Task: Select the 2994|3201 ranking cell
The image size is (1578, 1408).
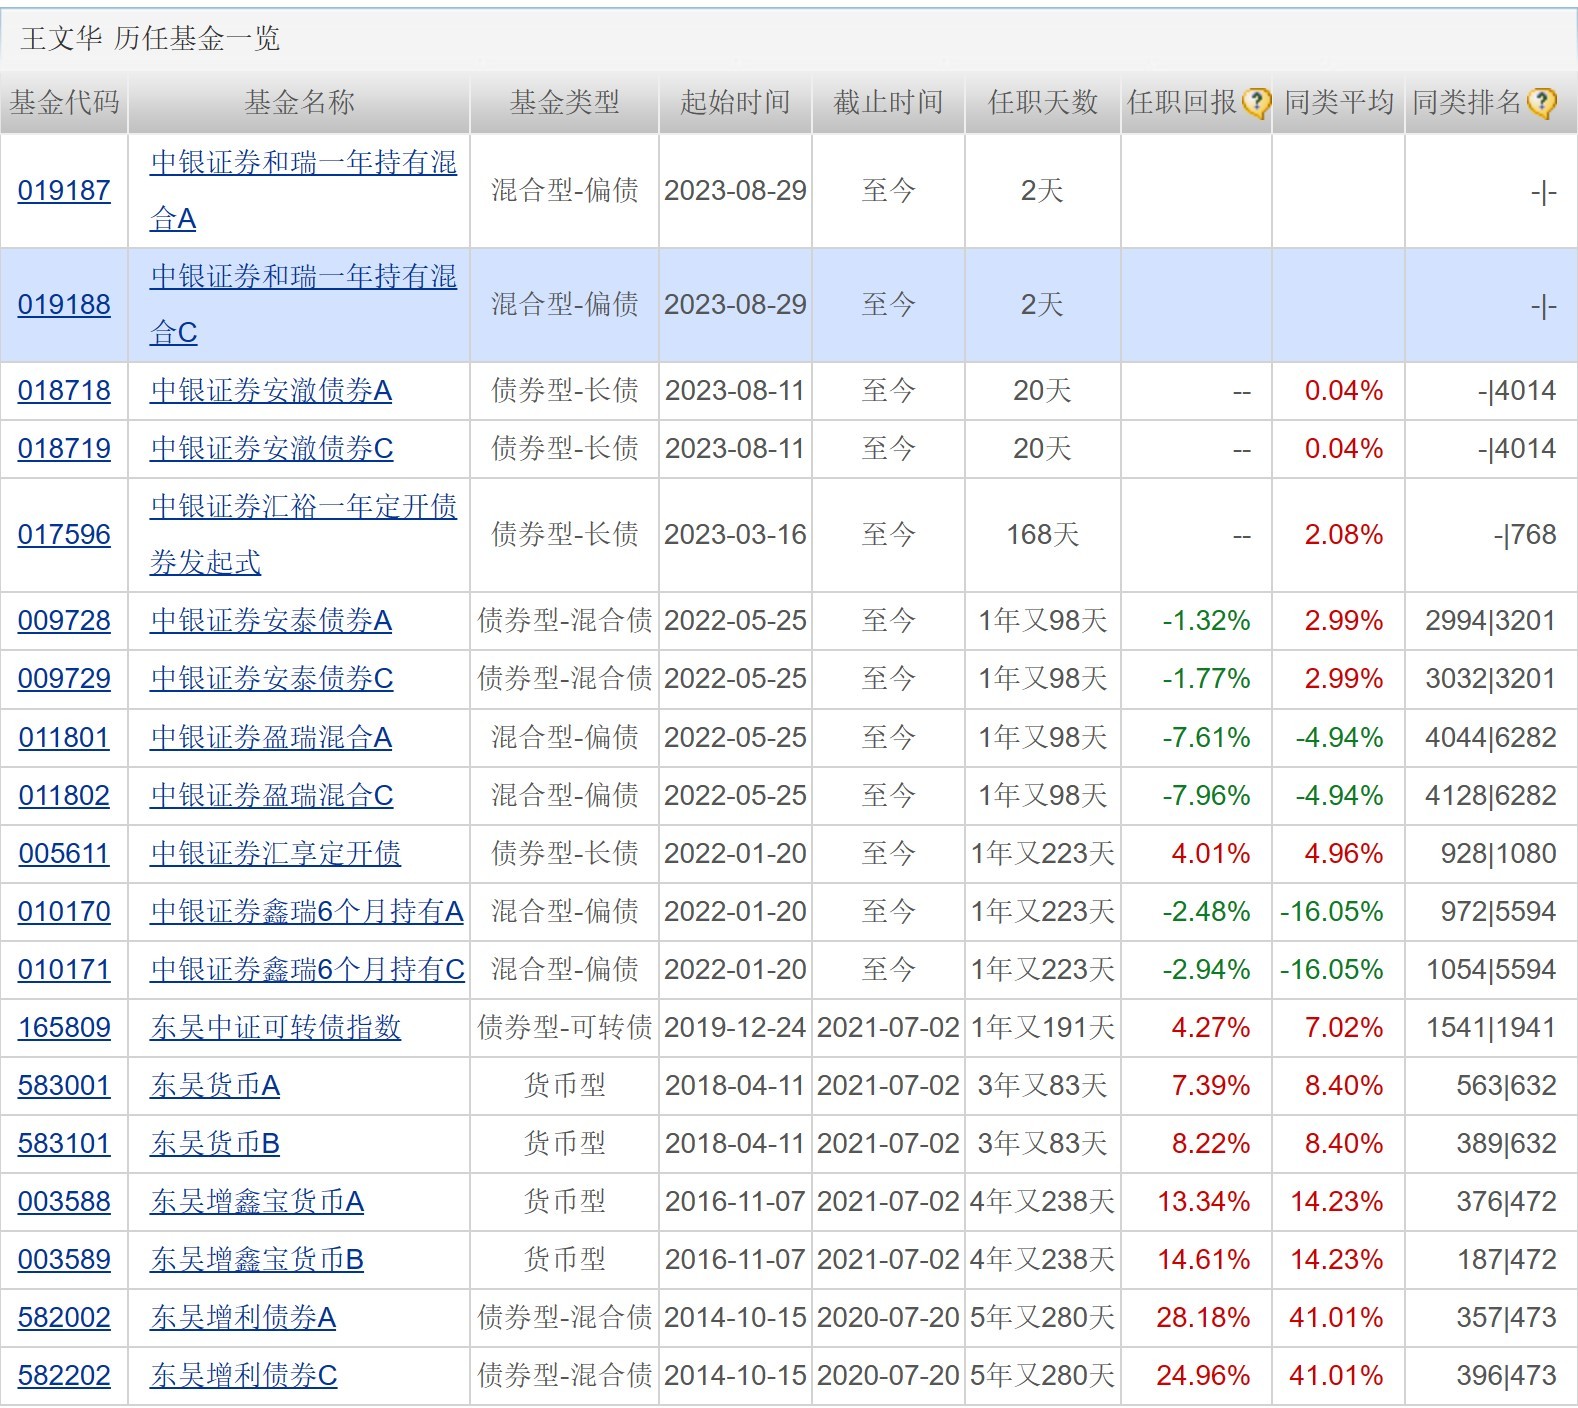Action: 1490,620
